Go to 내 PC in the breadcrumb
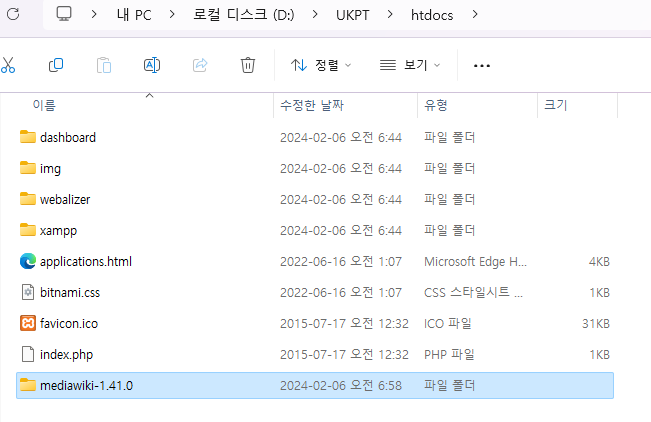Image resolution: width=651 pixels, height=422 pixels. pyautogui.click(x=134, y=15)
